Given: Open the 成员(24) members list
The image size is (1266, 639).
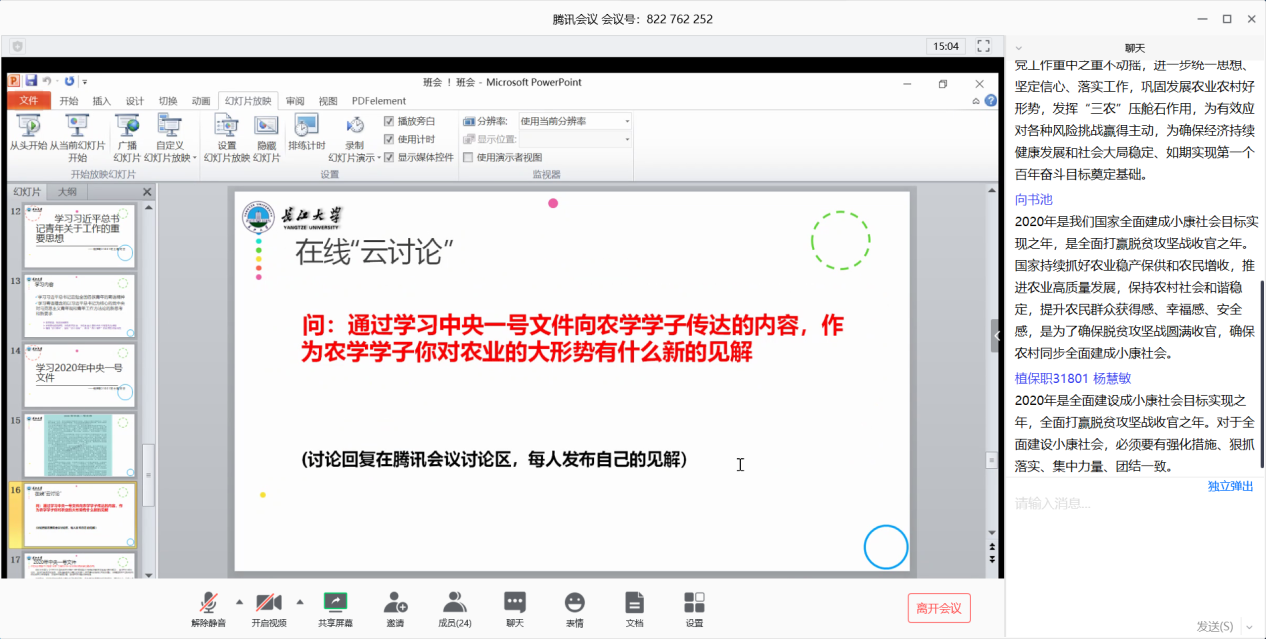Looking at the screenshot, I should tap(455, 603).
